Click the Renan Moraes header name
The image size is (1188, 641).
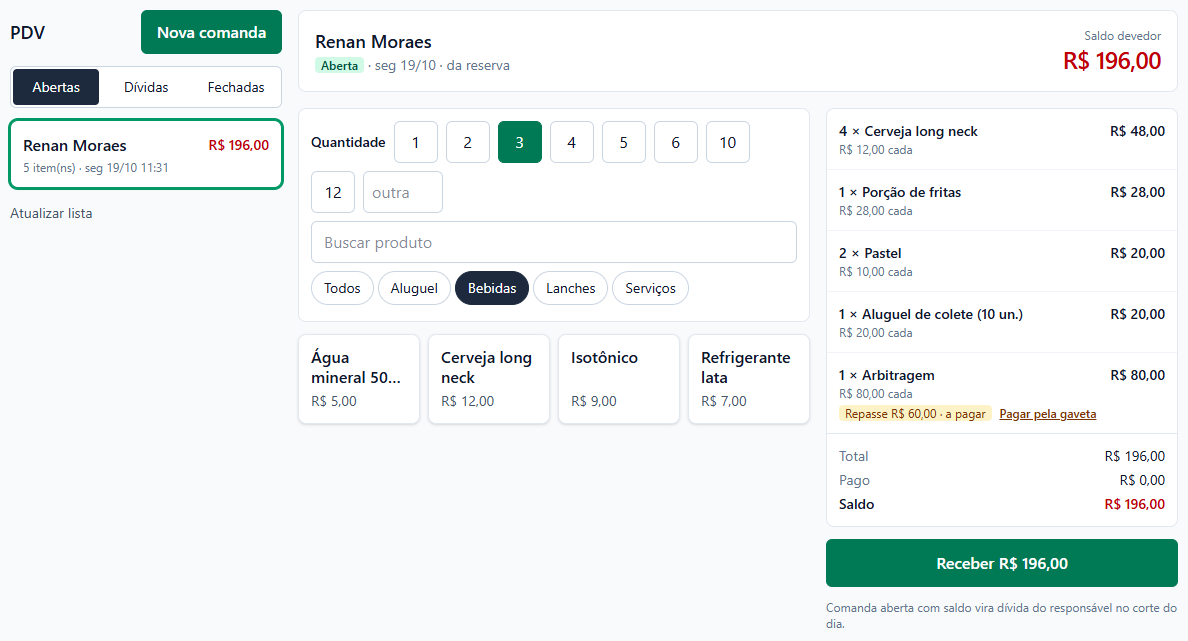click(x=374, y=42)
